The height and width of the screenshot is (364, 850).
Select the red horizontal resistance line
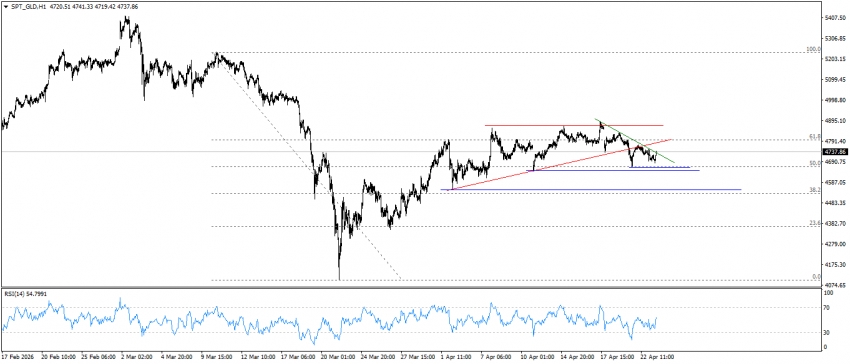[574, 125]
